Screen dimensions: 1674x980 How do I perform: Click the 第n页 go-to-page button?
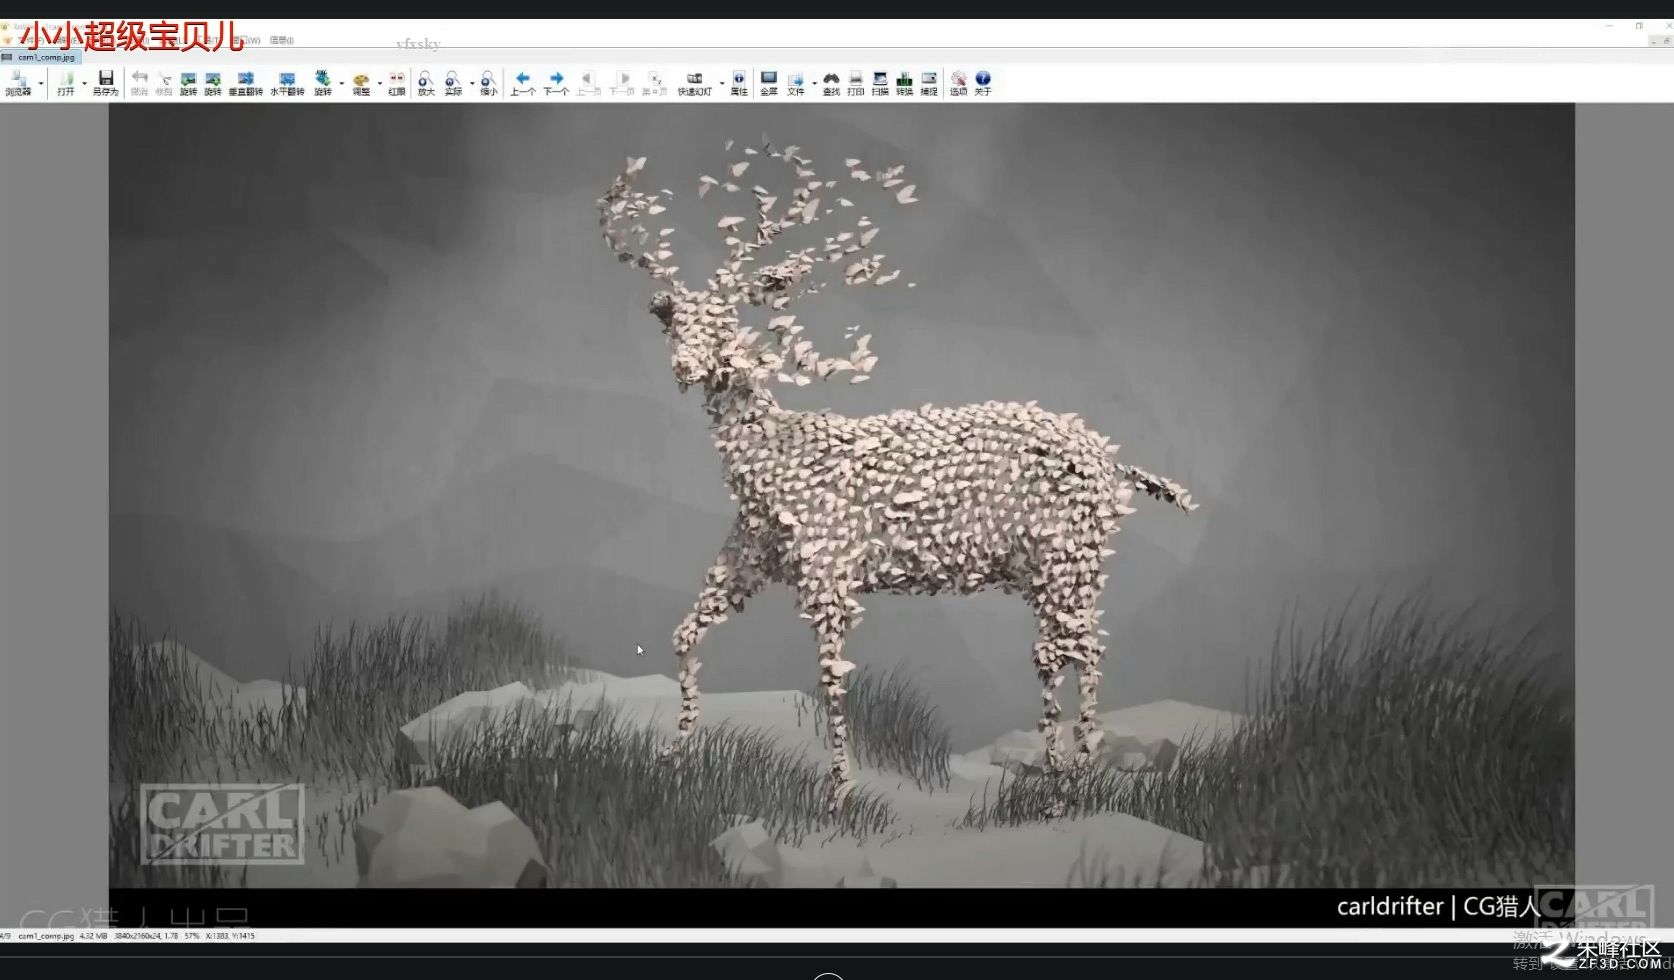pos(655,83)
